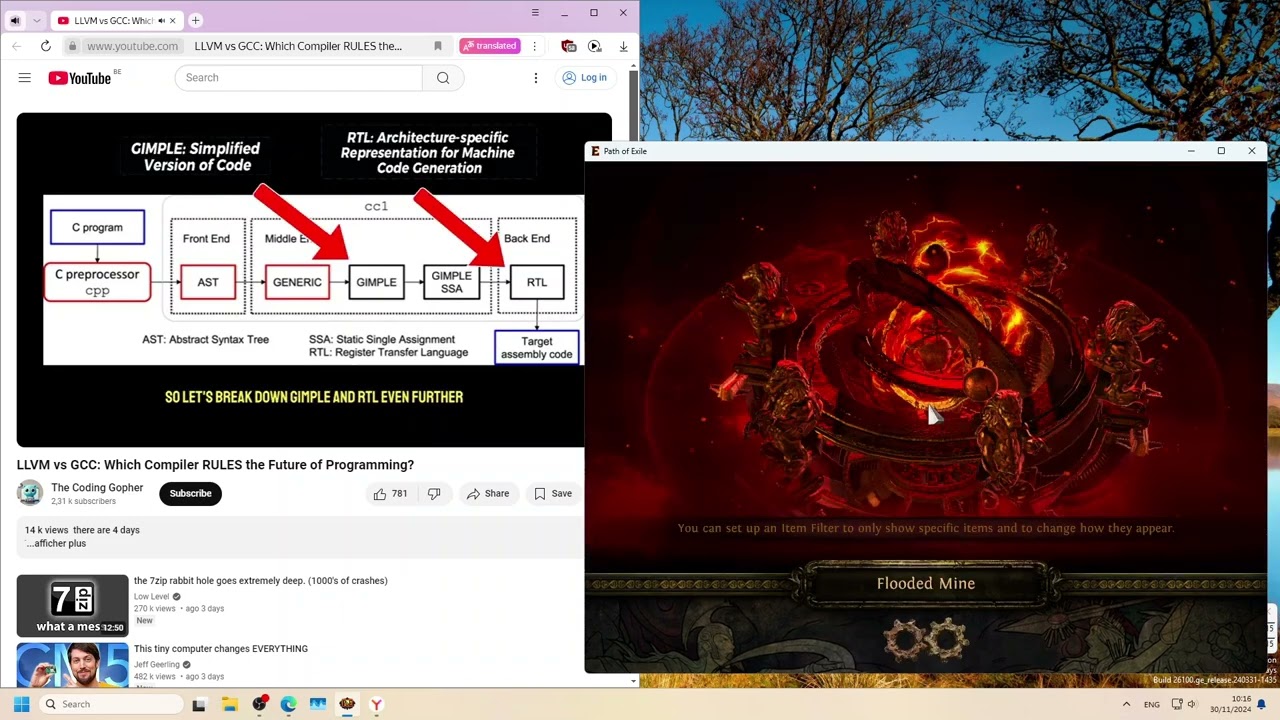
Task: Open The Coding Gopher channel avatar
Action: (30, 493)
